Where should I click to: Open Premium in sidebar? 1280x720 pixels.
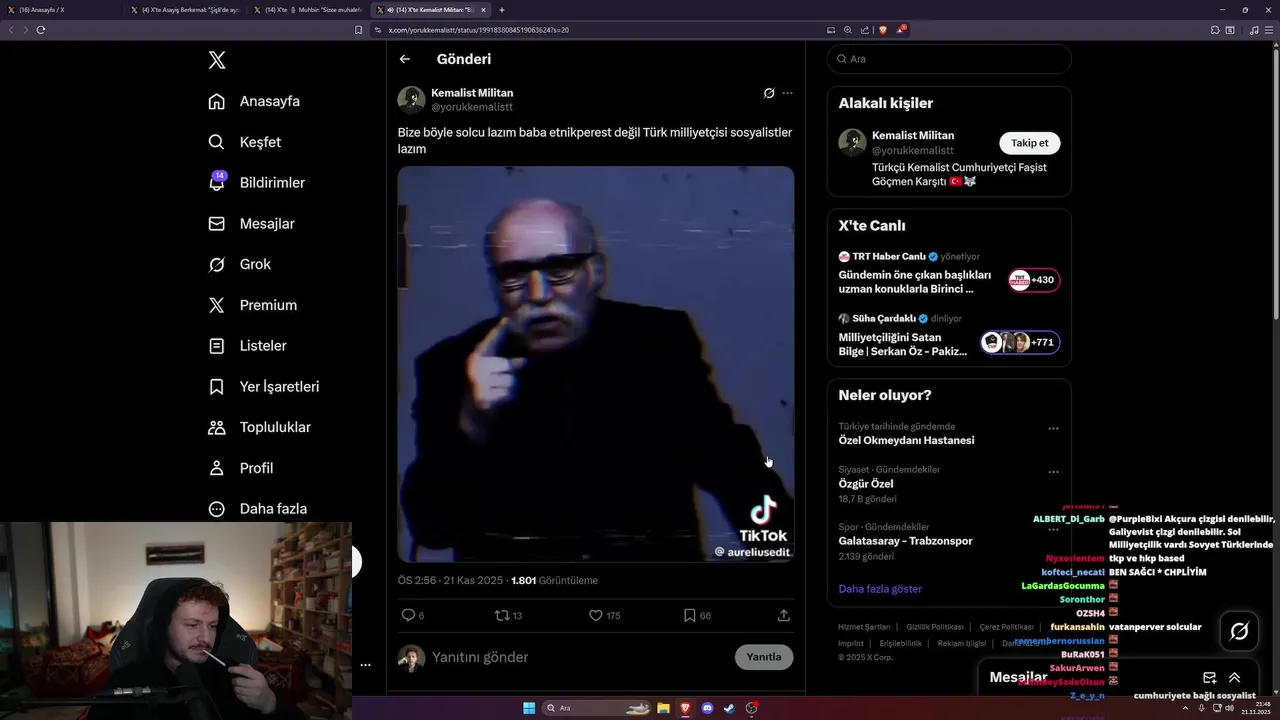pyautogui.click(x=253, y=305)
